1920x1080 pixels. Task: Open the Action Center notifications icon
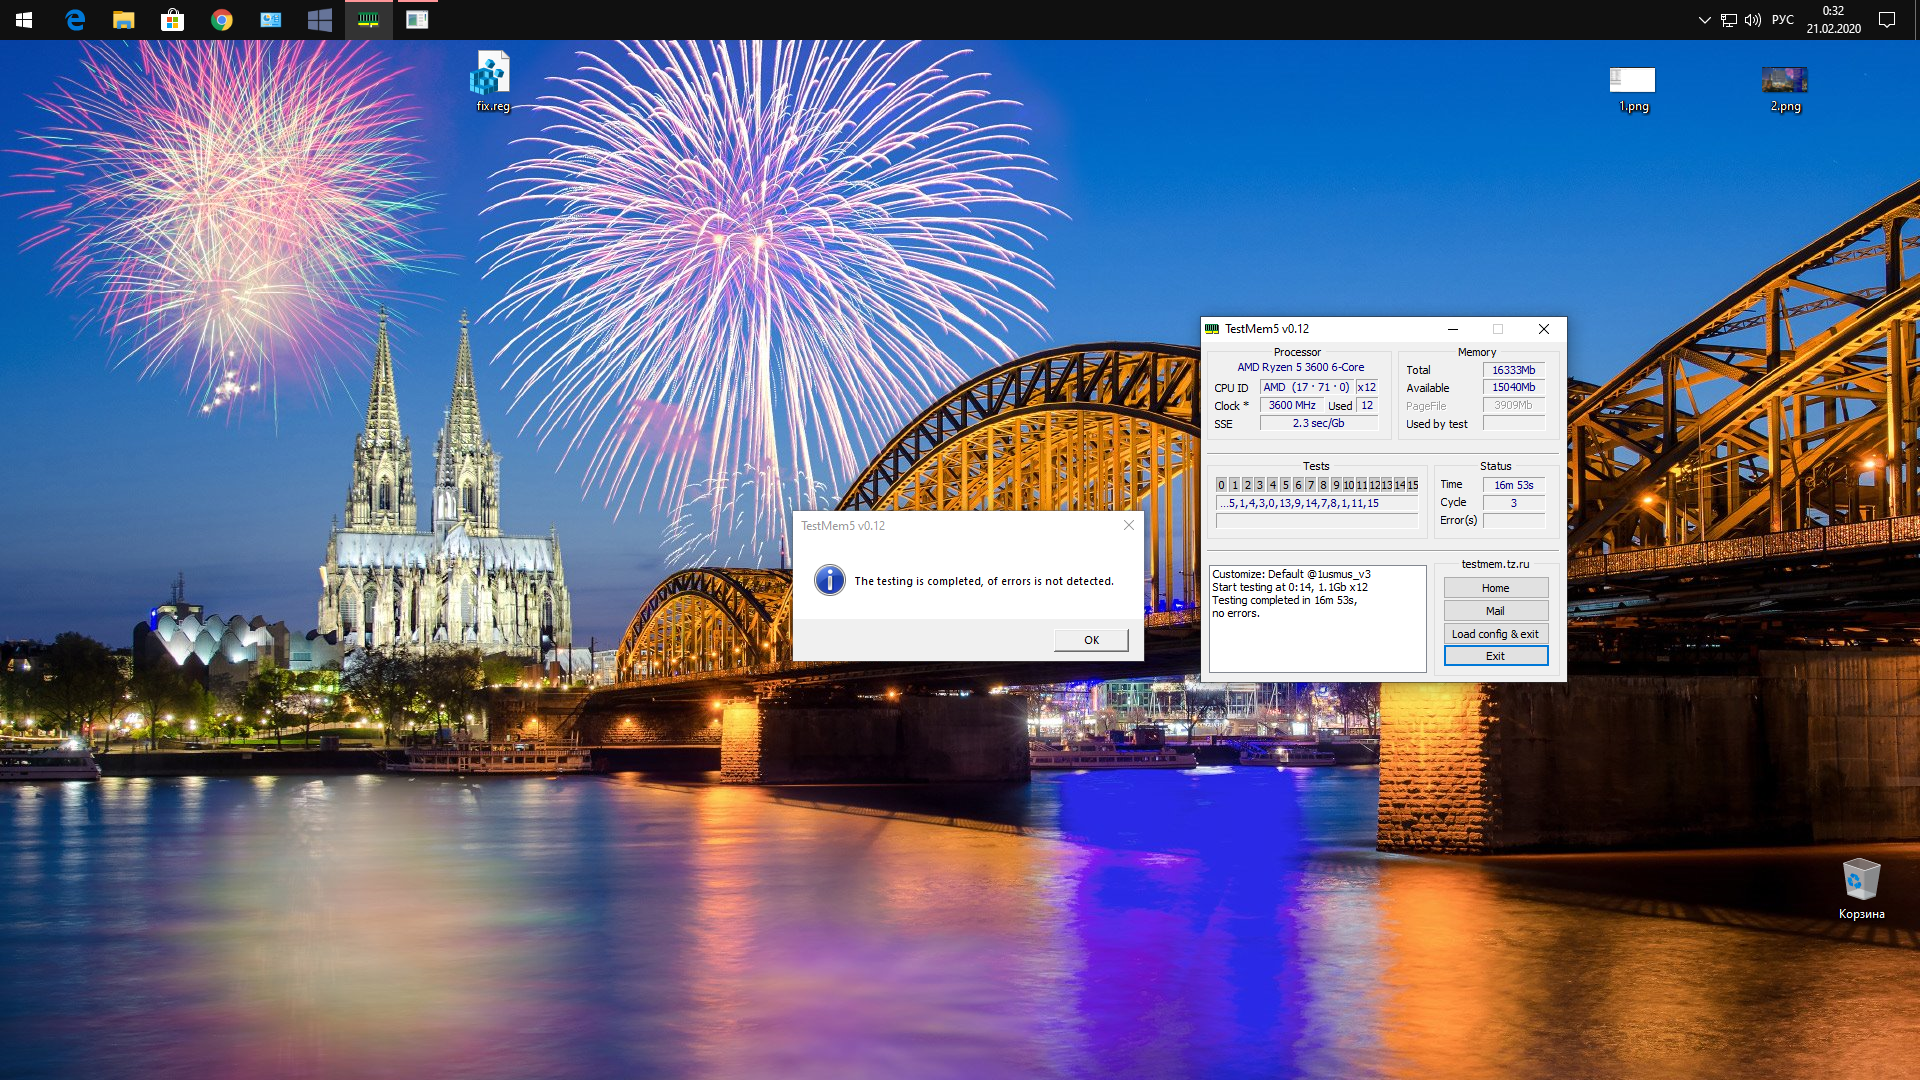pyautogui.click(x=1887, y=20)
